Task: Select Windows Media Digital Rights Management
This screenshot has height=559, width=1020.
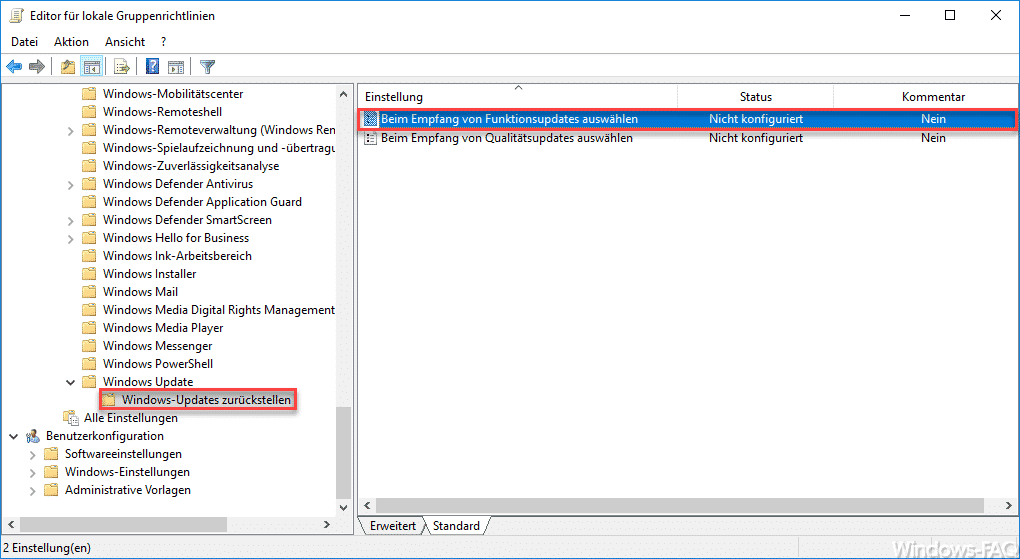Action: coord(219,310)
